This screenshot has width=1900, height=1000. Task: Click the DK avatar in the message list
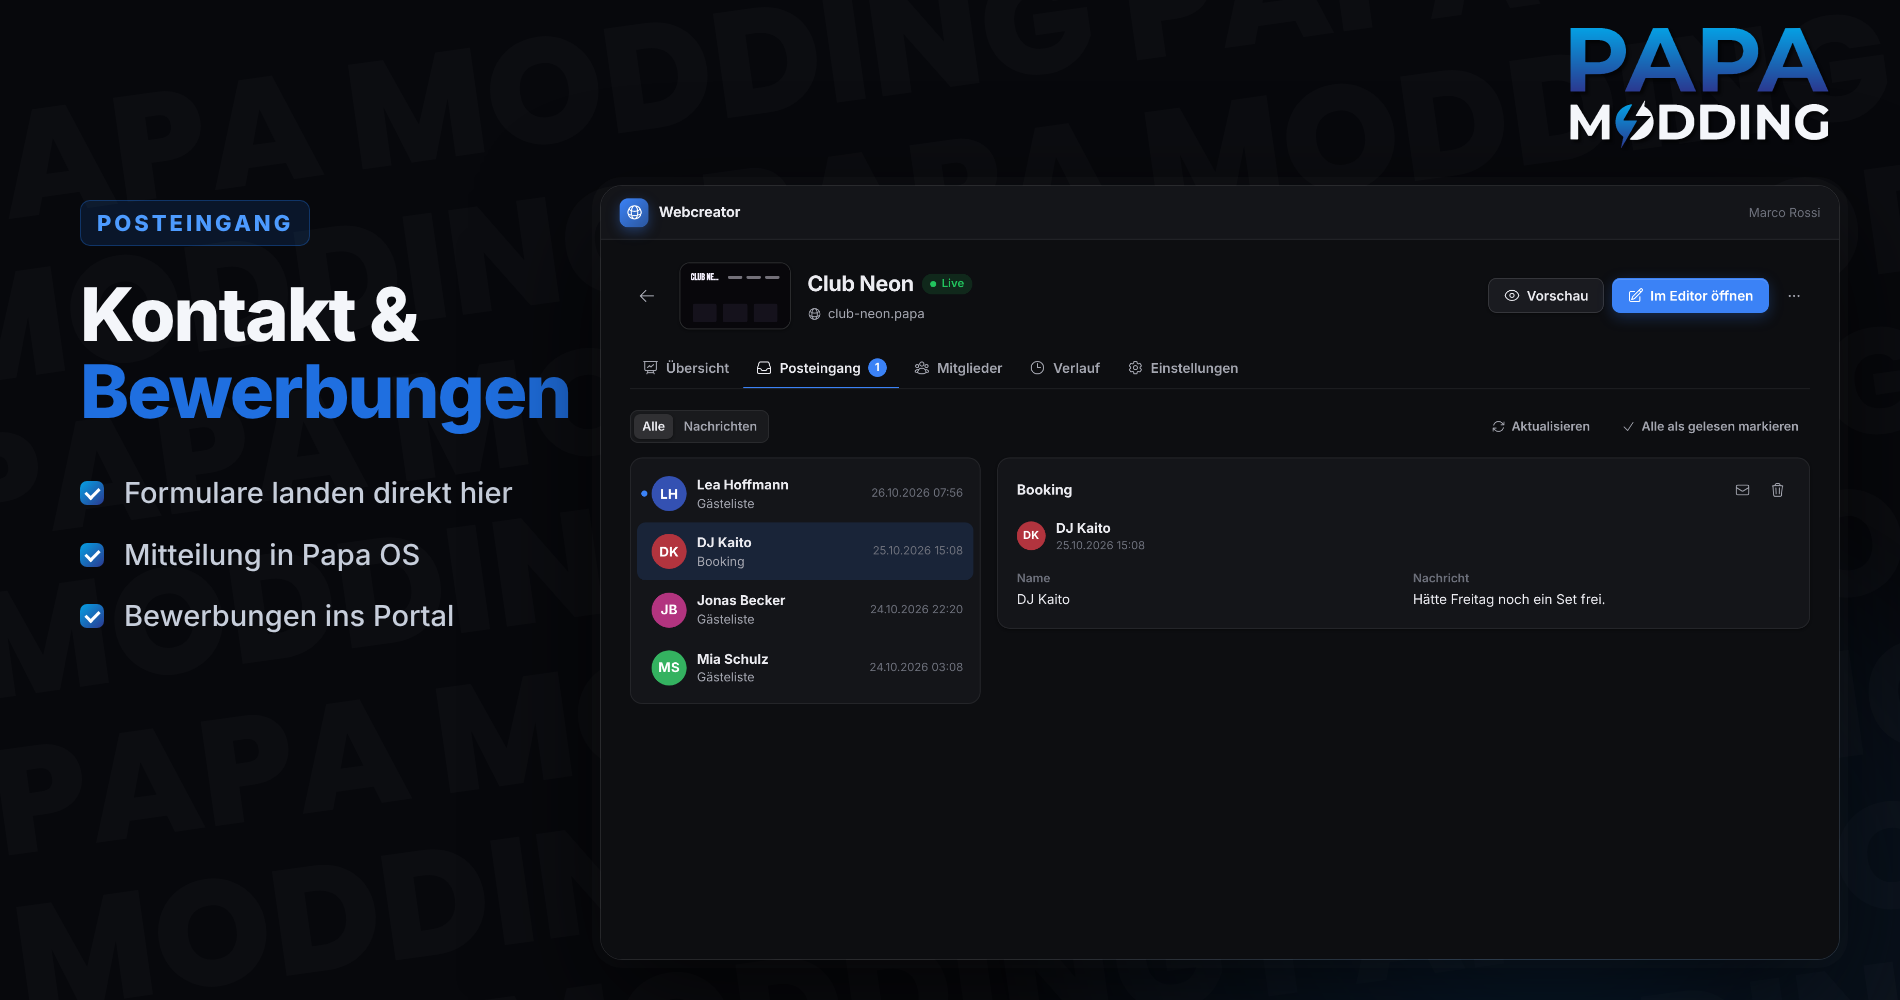tap(669, 551)
